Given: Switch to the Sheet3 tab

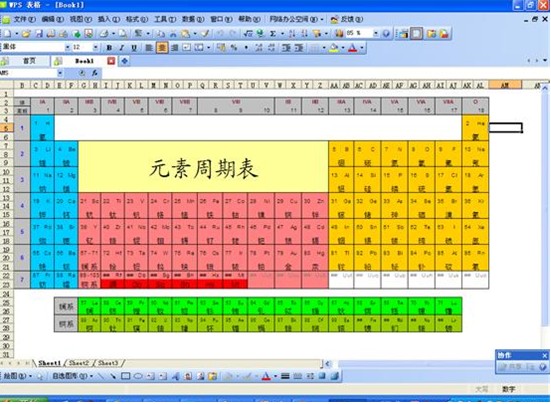Looking at the screenshot, I should pos(108,363).
